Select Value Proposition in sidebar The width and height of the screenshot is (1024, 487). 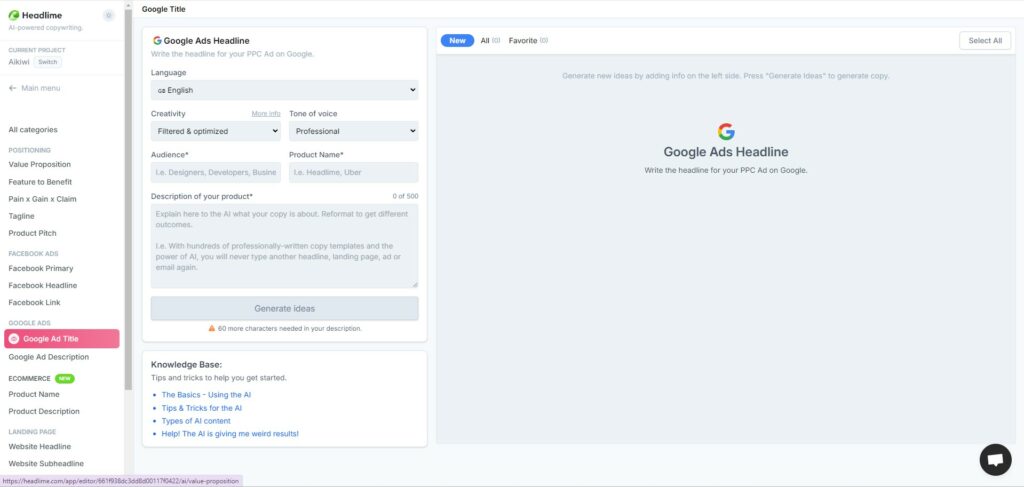coord(40,165)
